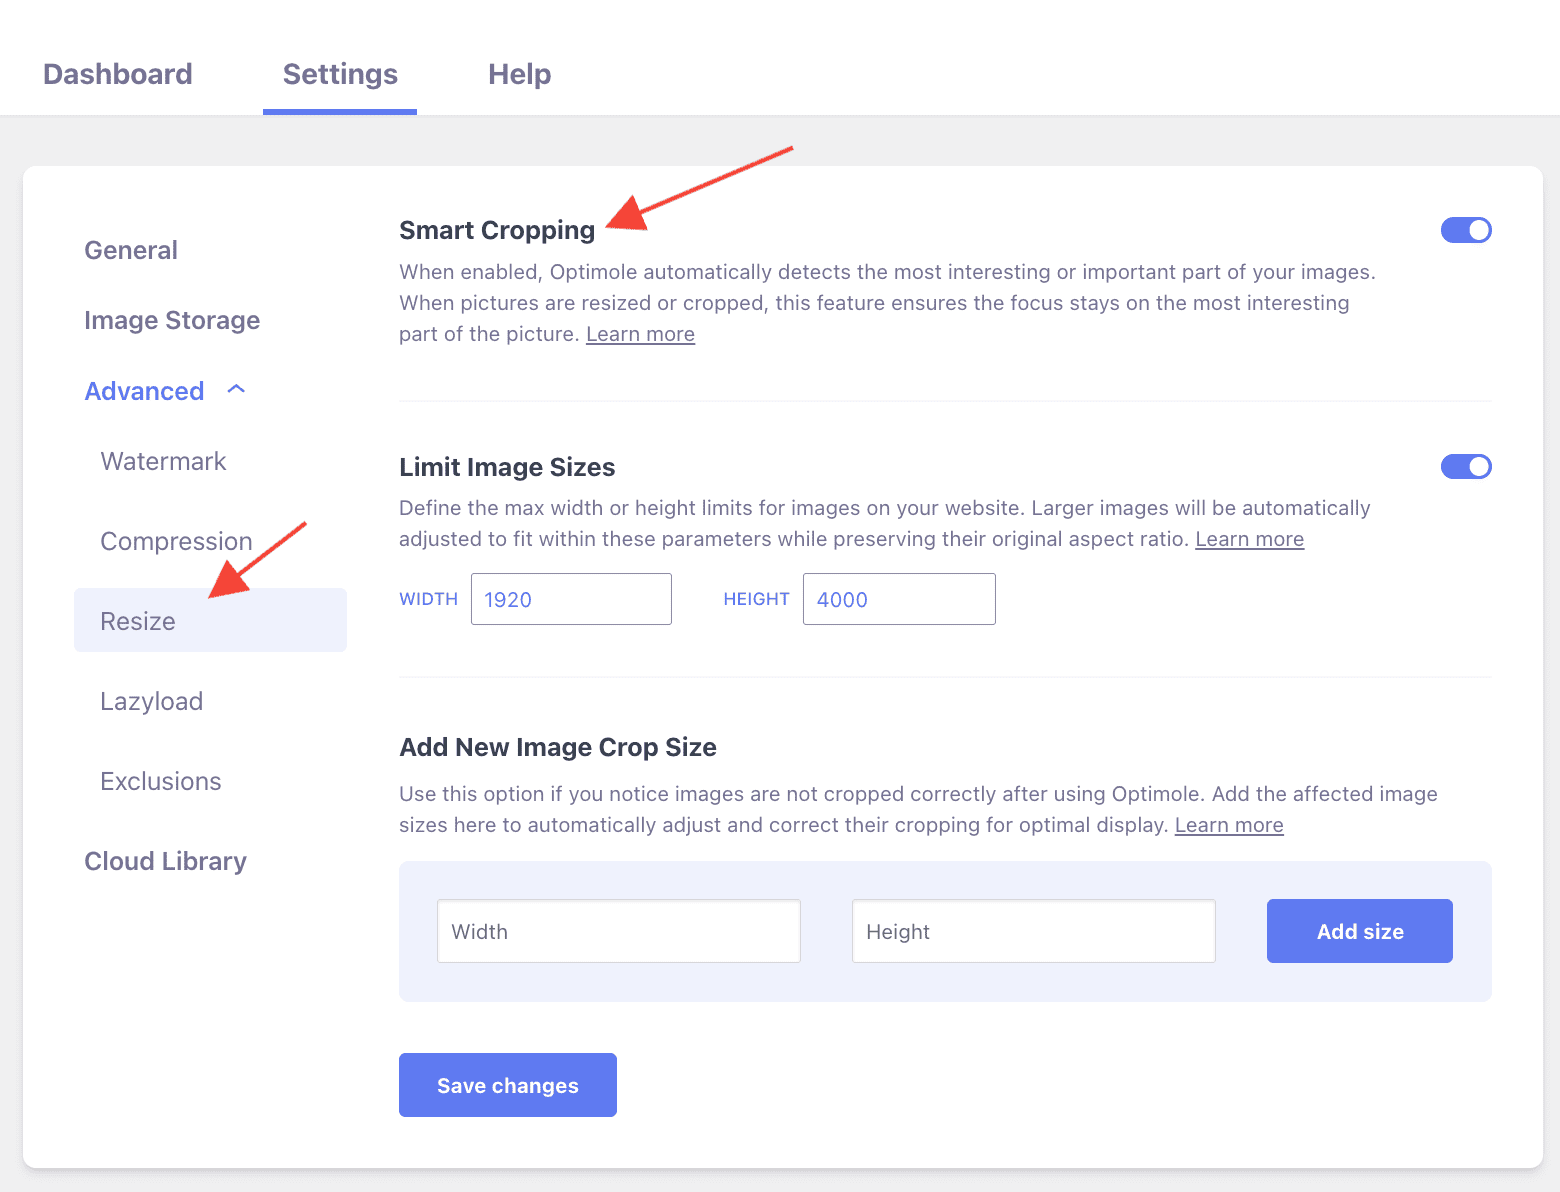
Task: Open the Dashboard tab
Action: [x=117, y=74]
